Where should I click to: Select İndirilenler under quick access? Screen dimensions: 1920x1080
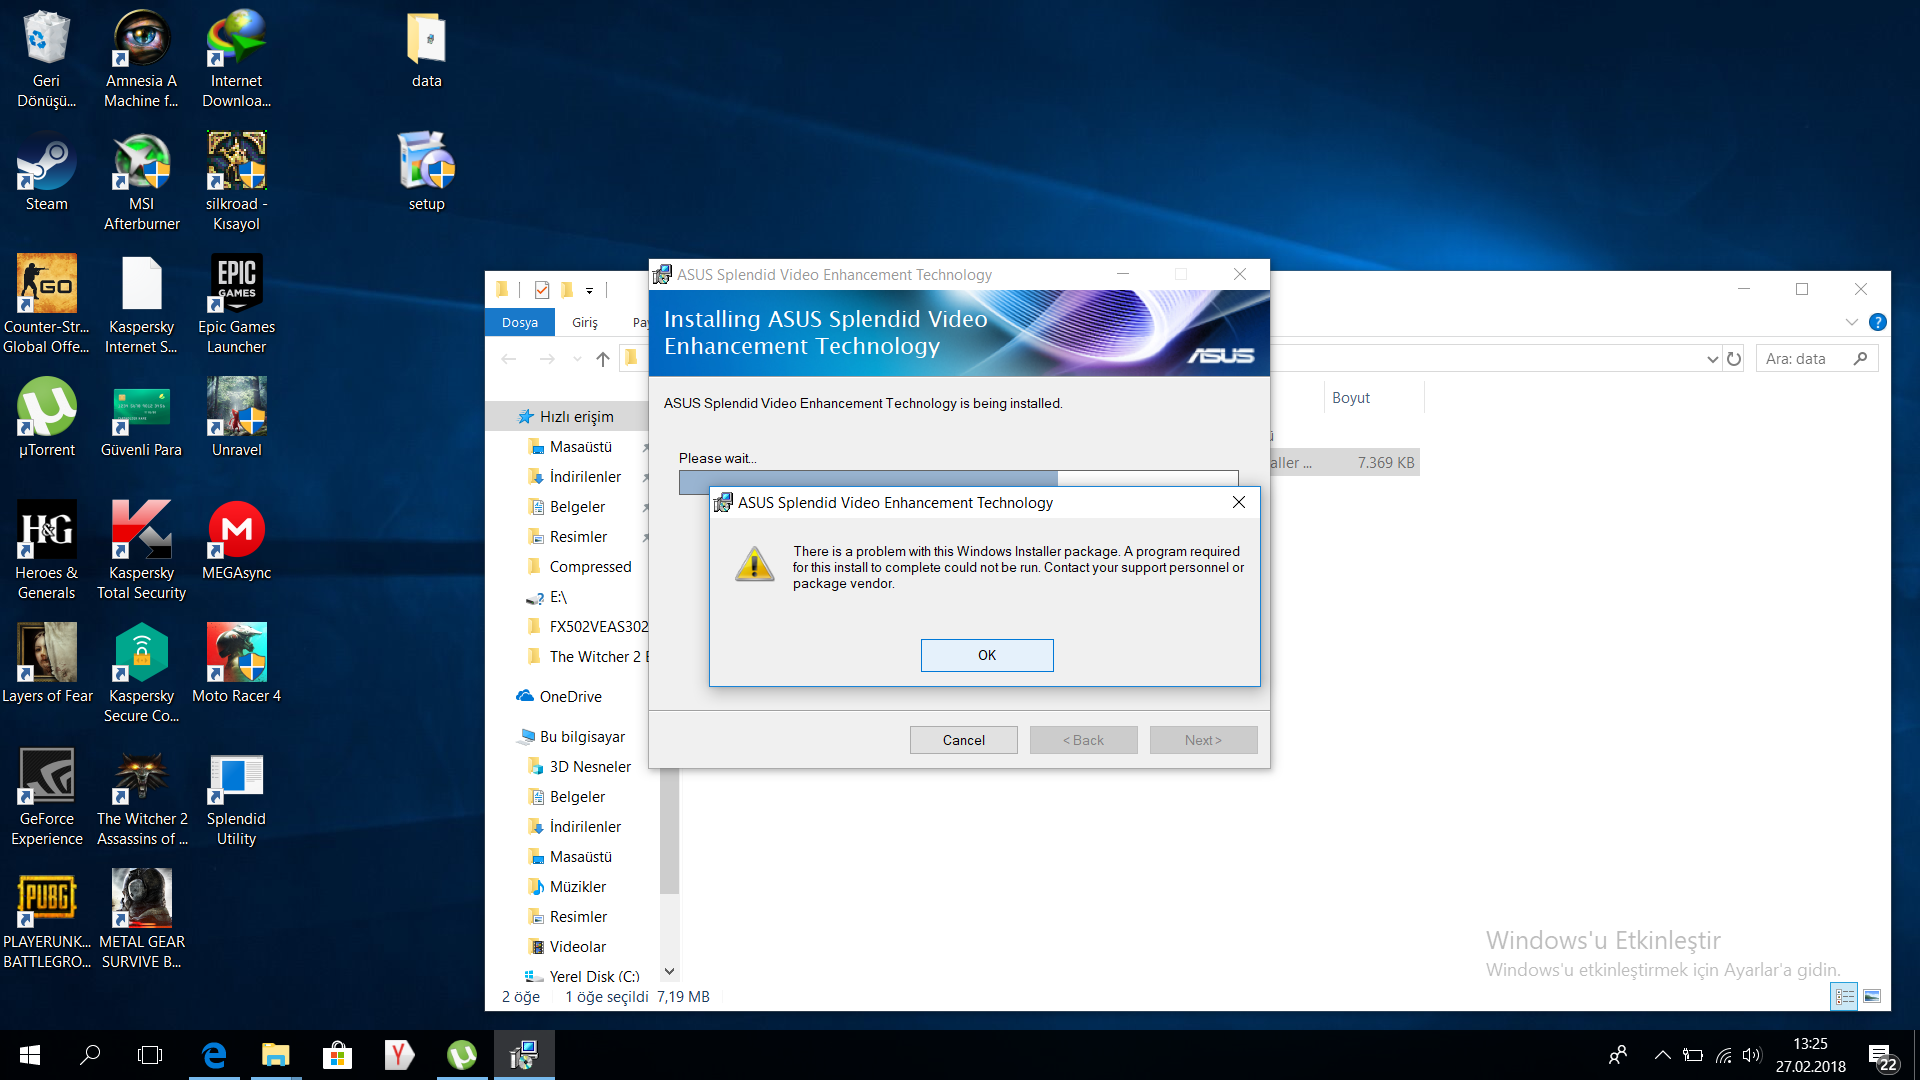(x=585, y=477)
